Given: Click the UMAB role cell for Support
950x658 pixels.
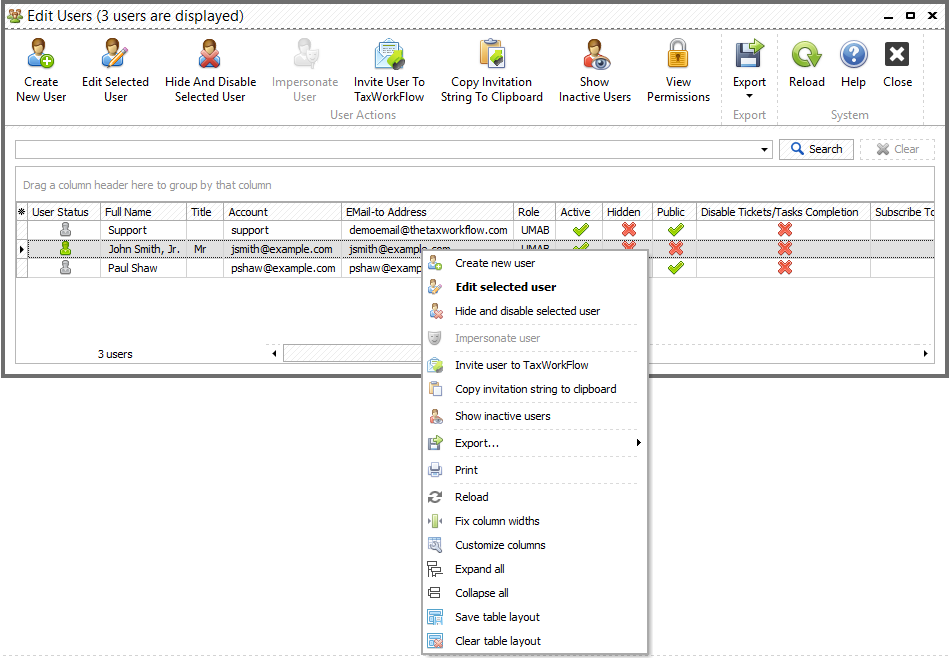Looking at the screenshot, I should (535, 230).
